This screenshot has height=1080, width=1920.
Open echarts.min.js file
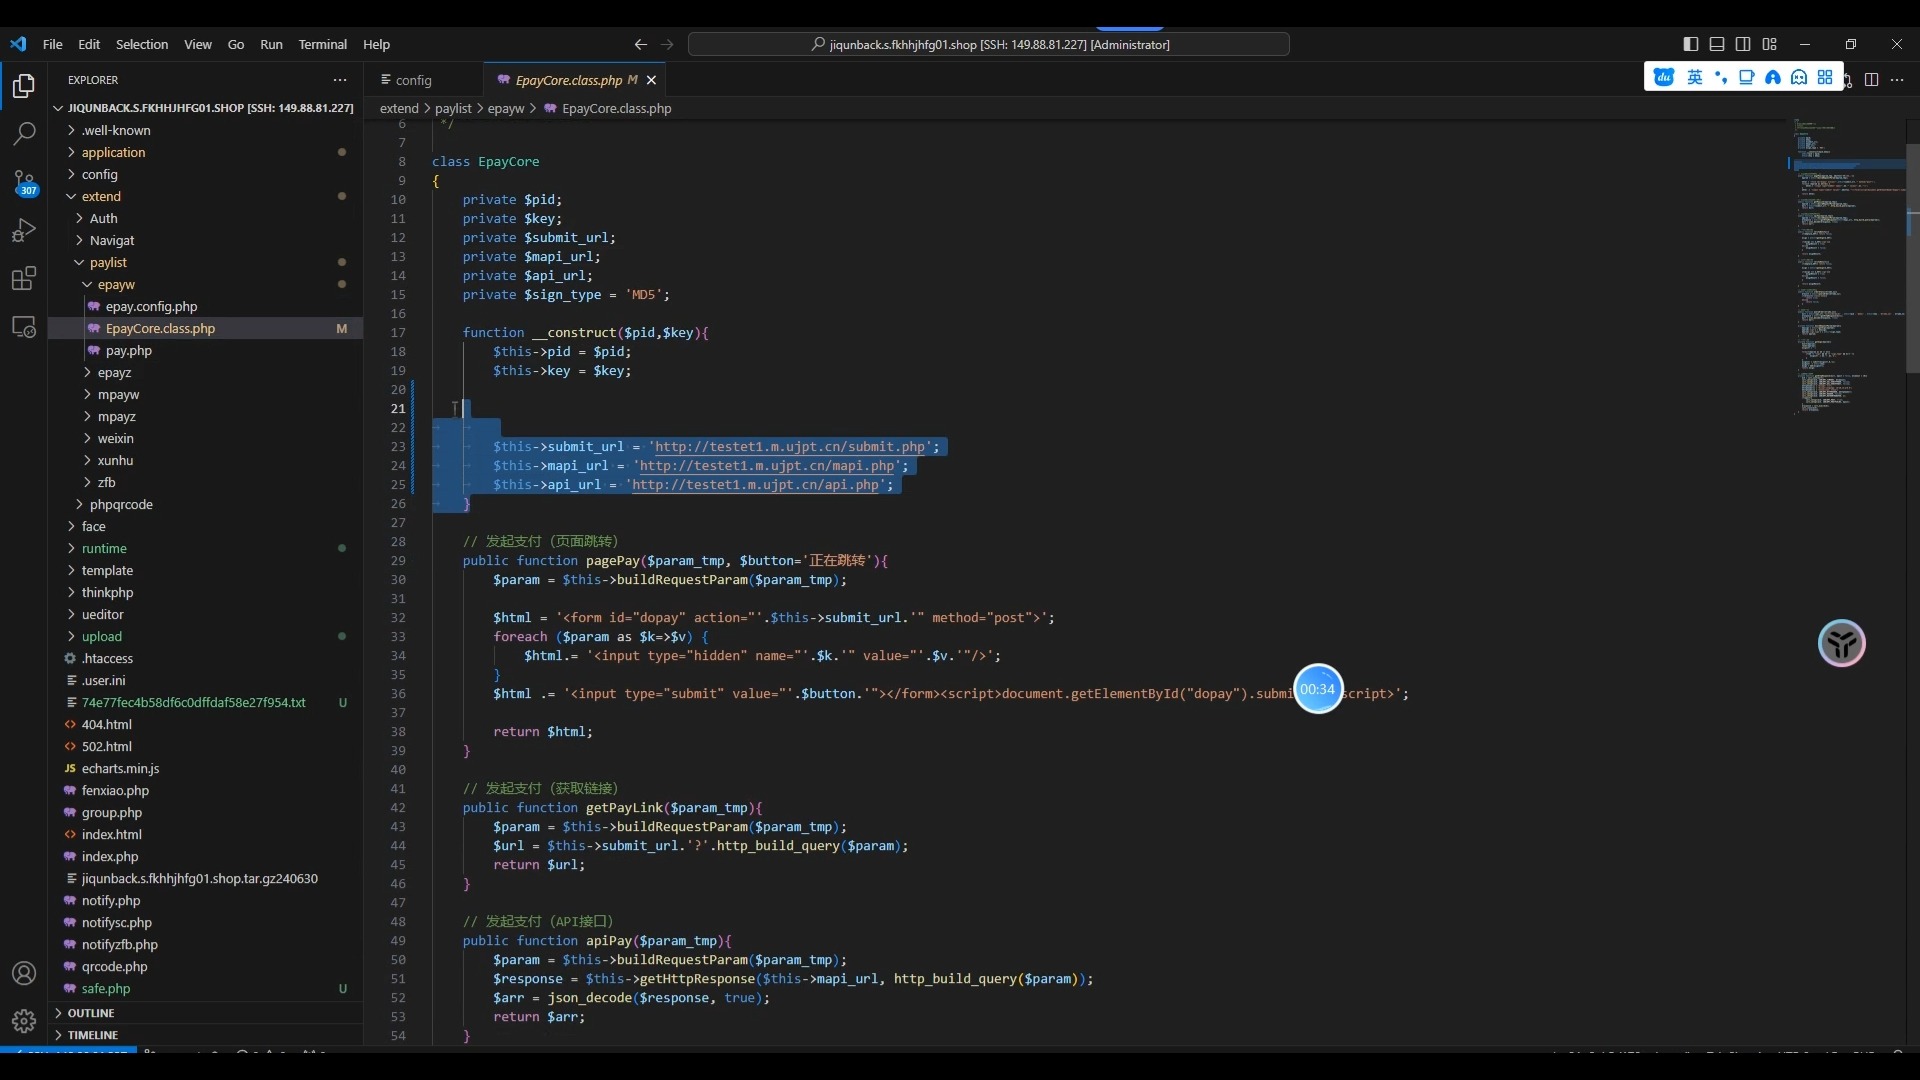click(x=205, y=768)
